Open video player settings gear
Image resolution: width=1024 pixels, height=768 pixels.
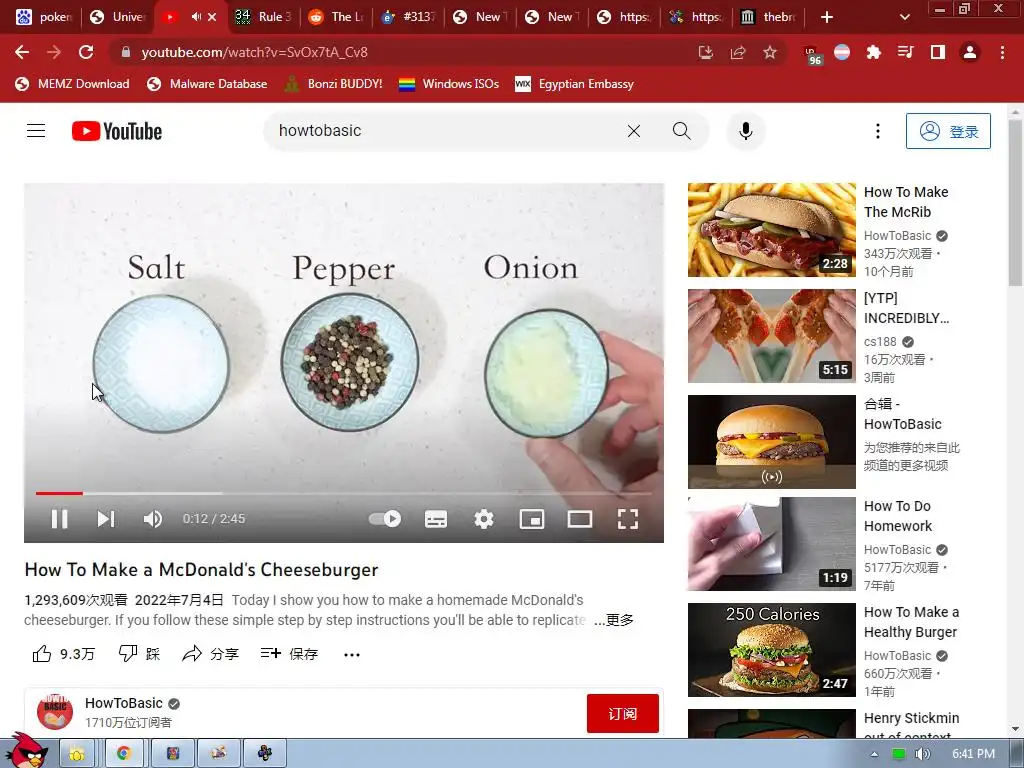[x=484, y=519]
